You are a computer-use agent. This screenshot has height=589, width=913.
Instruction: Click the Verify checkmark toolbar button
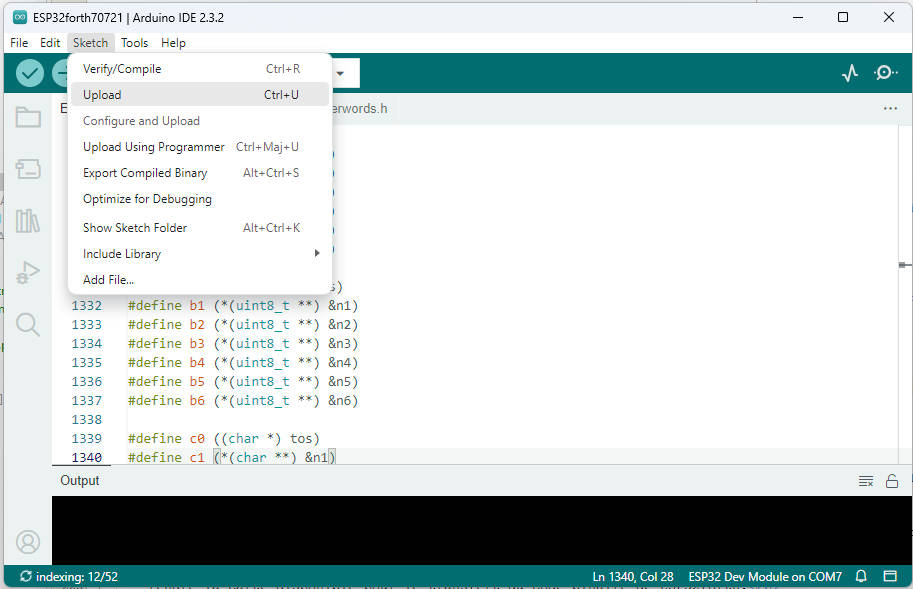[30, 73]
